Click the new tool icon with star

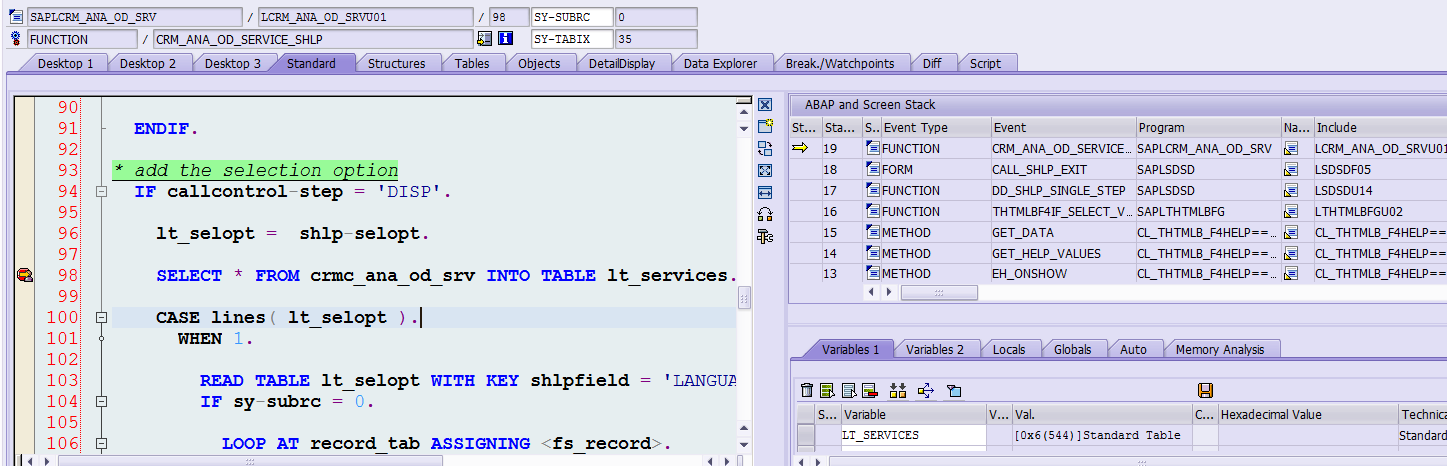coord(765,126)
